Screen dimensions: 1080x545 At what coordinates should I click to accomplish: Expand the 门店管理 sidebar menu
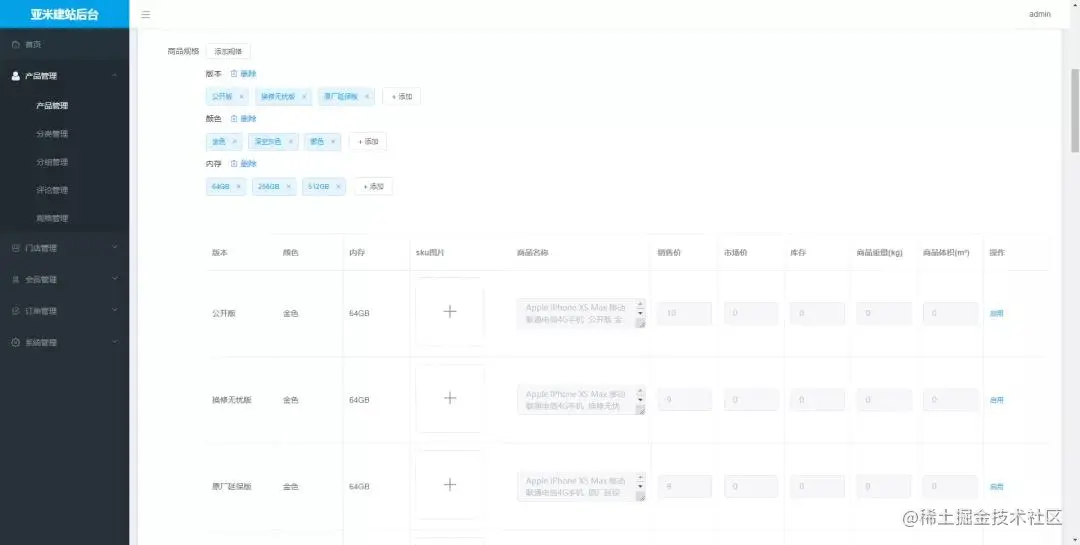(x=64, y=248)
